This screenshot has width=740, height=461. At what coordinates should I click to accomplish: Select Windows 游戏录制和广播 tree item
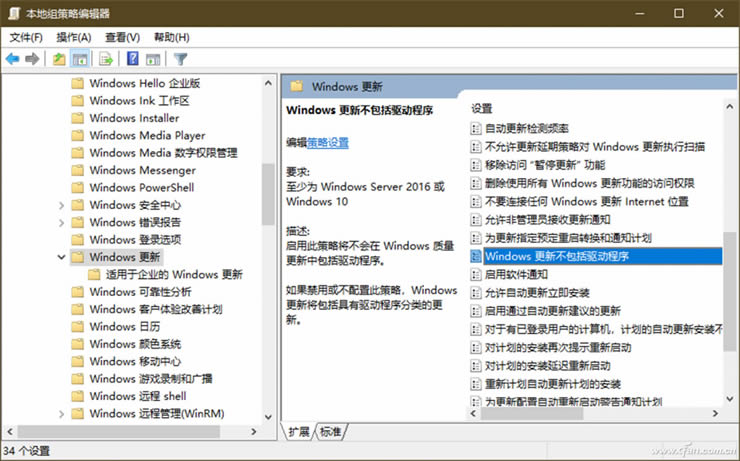(151, 379)
